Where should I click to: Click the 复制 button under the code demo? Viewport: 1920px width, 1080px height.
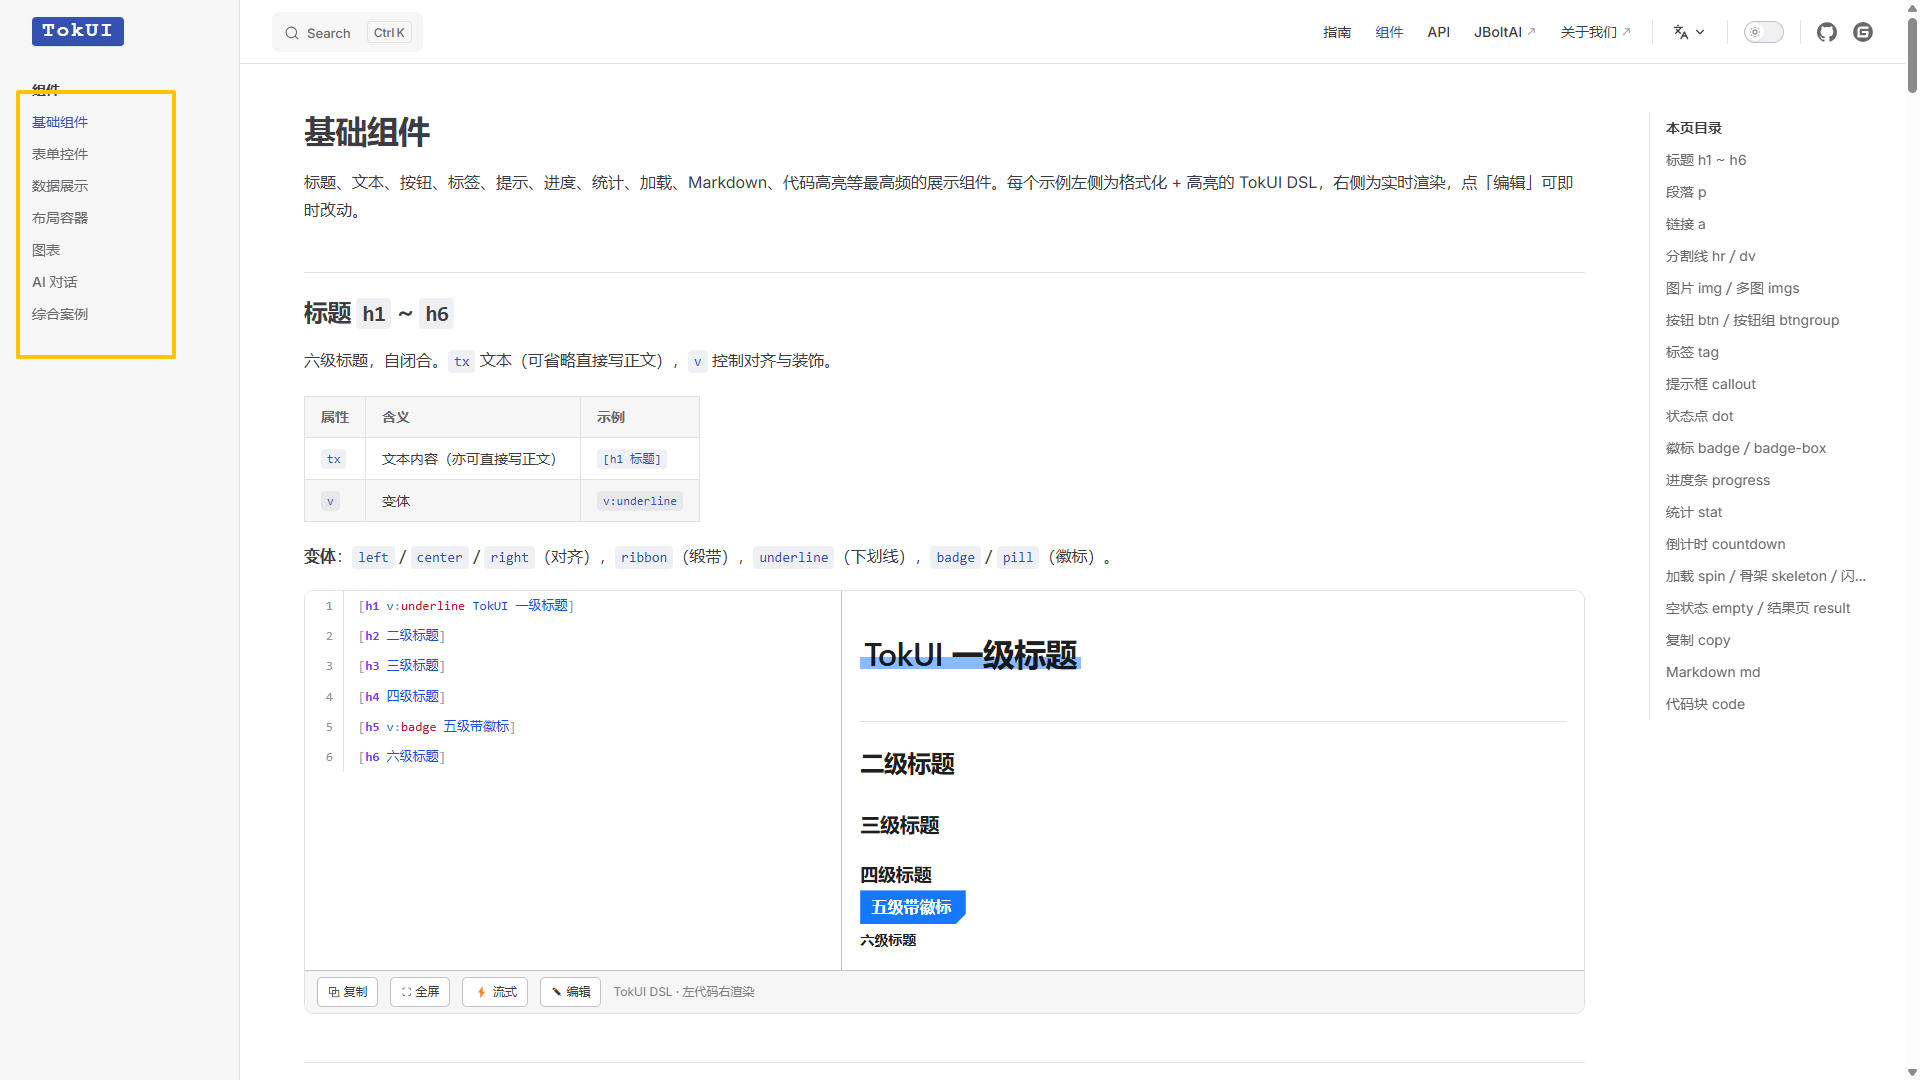tap(347, 992)
